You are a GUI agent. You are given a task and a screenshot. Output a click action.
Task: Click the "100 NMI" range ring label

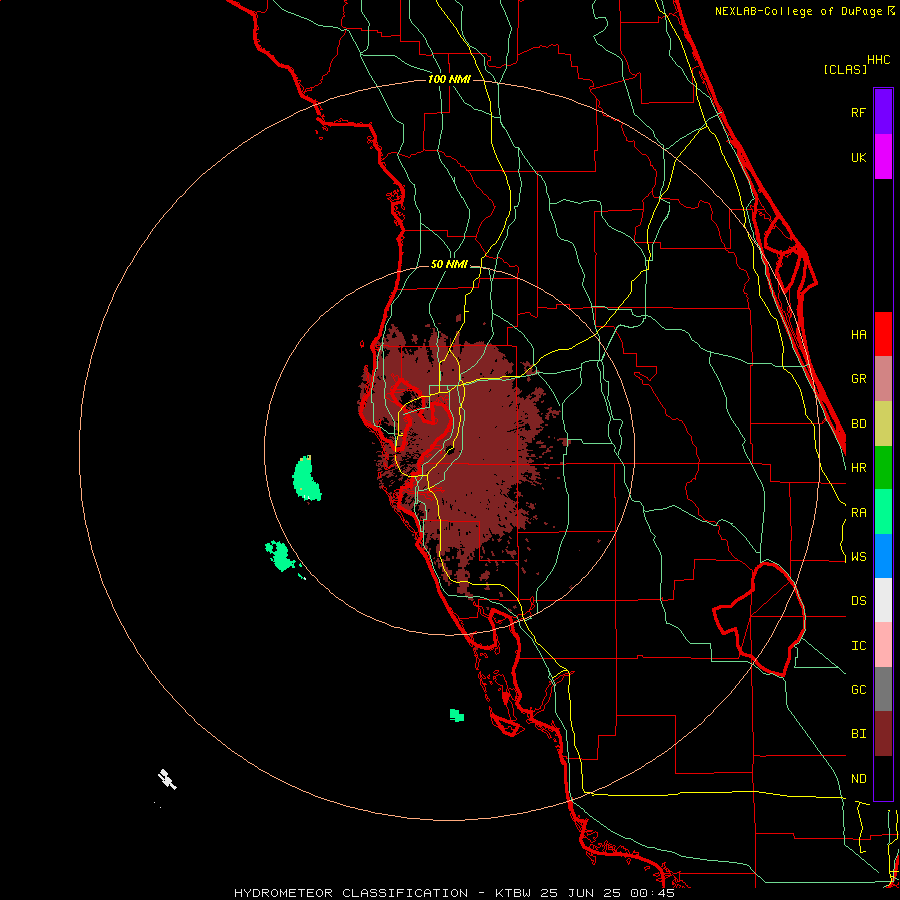[449, 79]
